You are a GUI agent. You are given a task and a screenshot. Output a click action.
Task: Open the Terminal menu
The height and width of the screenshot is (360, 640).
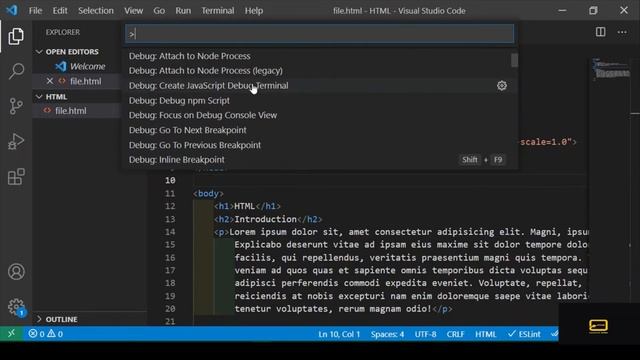pyautogui.click(x=218, y=11)
